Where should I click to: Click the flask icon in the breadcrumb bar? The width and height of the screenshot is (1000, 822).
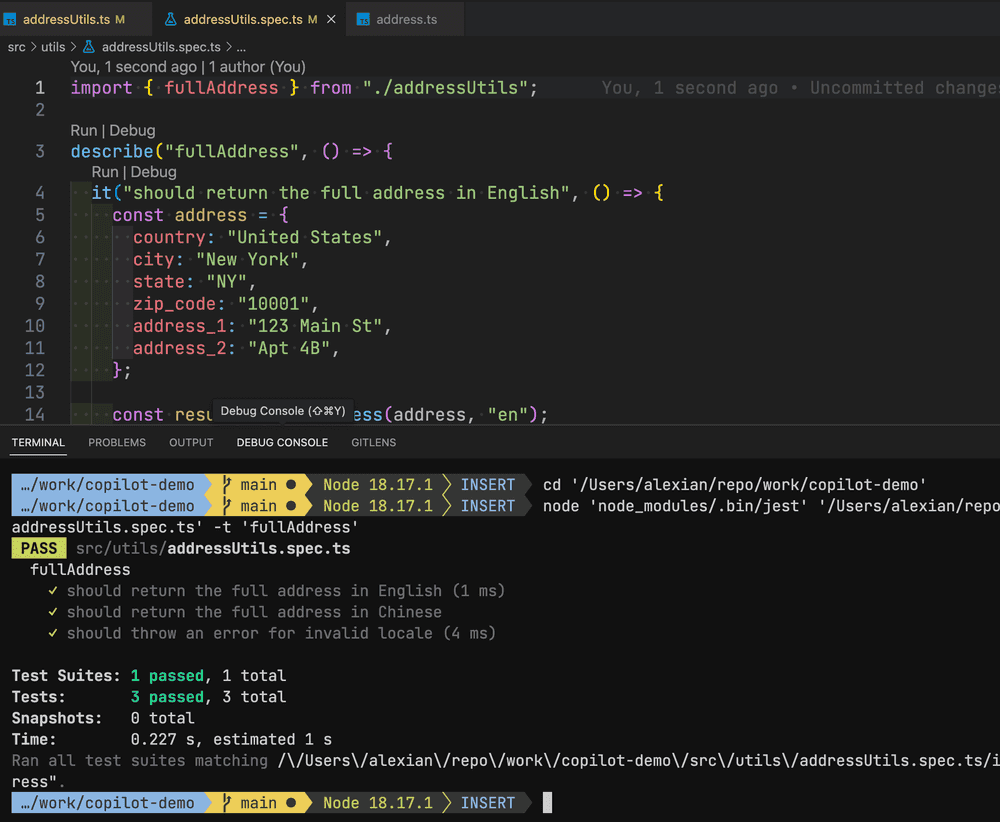(x=88, y=47)
